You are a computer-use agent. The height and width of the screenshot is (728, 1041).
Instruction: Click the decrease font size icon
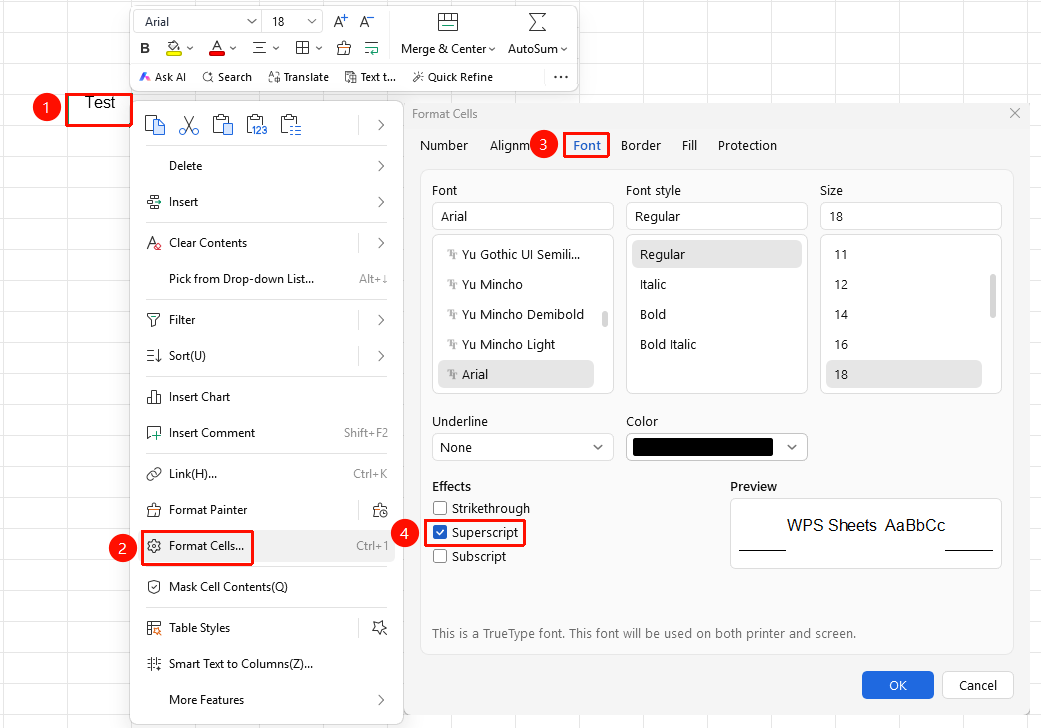[366, 22]
